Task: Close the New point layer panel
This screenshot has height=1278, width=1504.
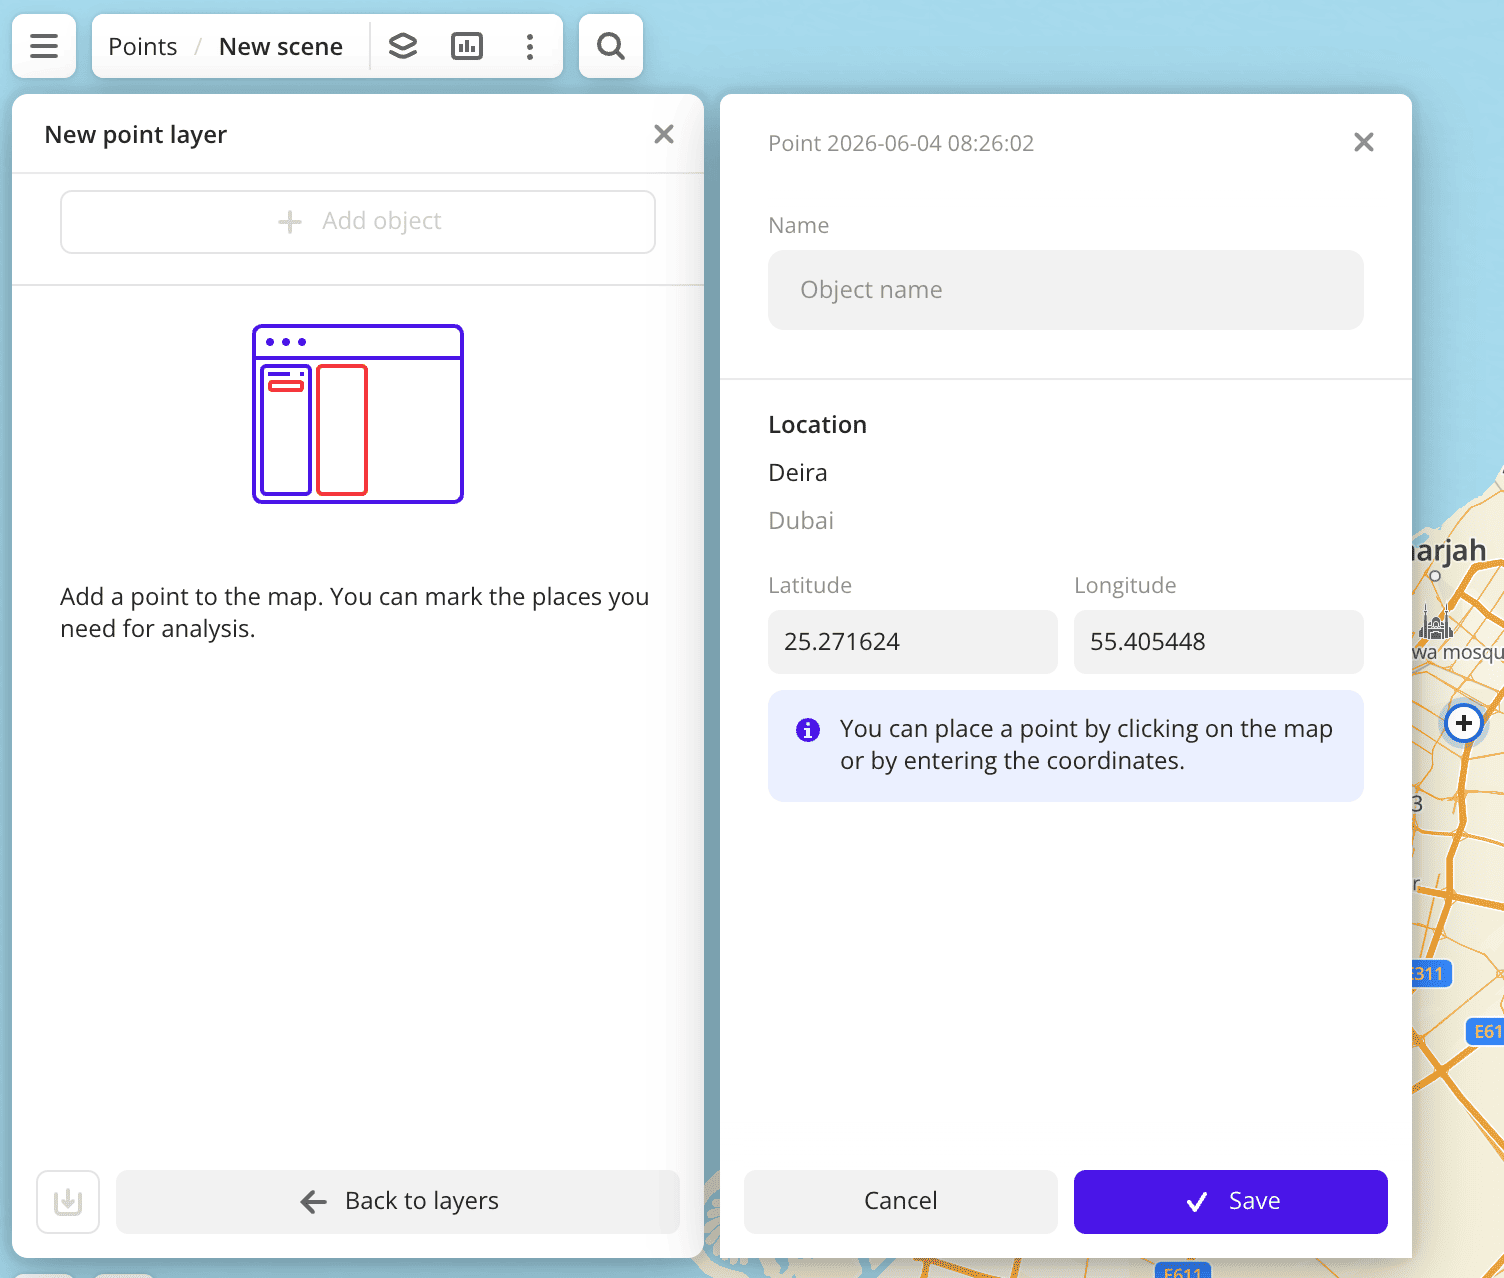Action: coord(664,134)
